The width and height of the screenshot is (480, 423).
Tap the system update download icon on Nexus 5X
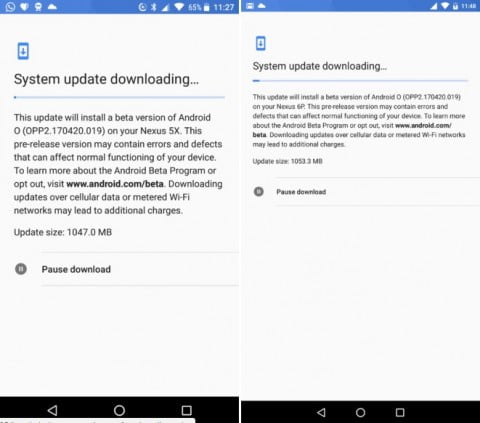[23, 51]
